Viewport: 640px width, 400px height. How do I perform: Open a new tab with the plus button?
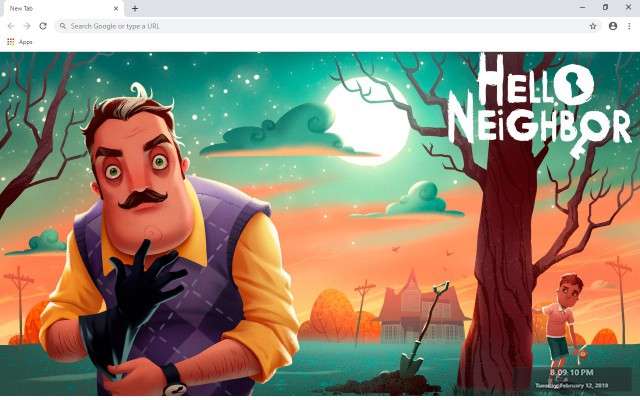click(135, 8)
